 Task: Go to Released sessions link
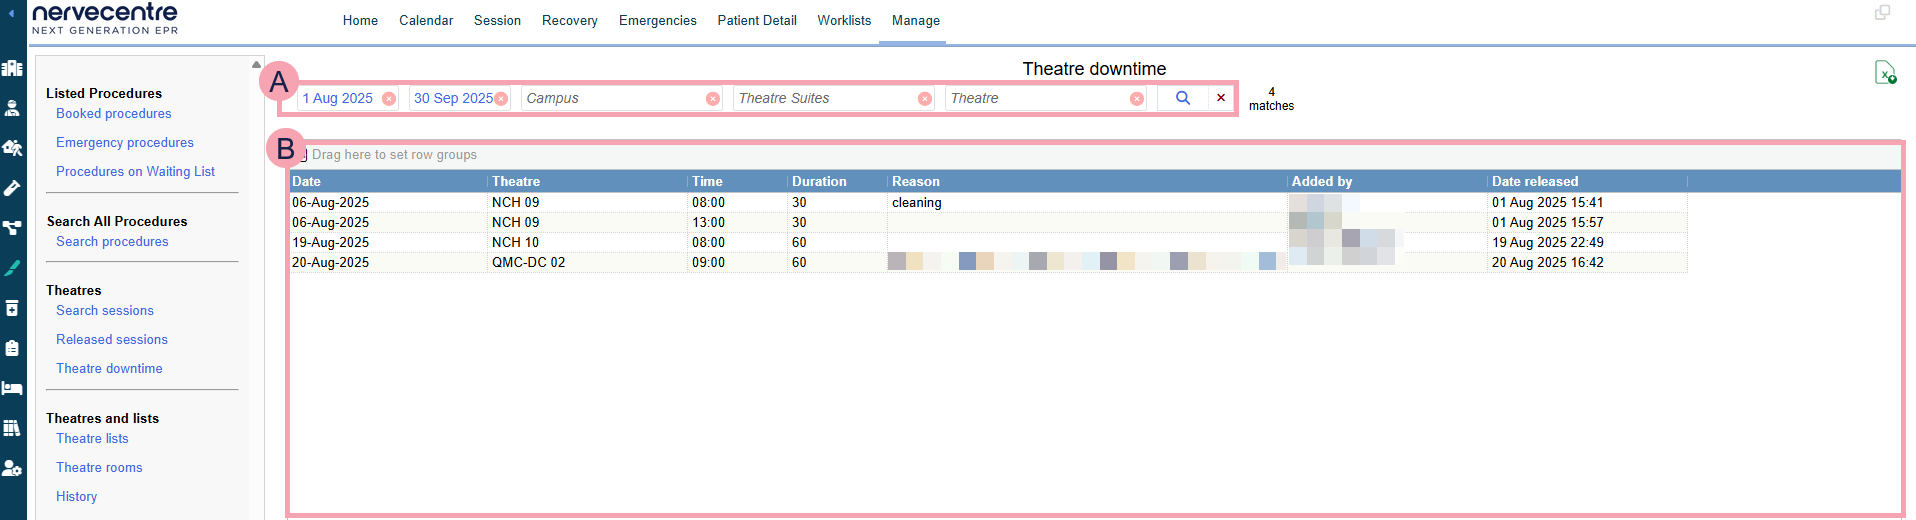[x=111, y=340]
